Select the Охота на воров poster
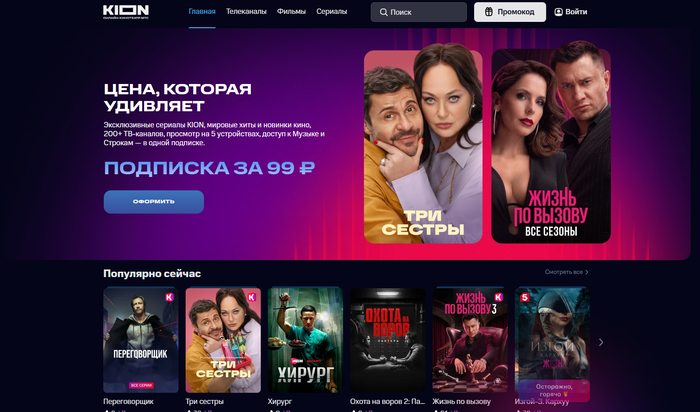Image resolution: width=700 pixels, height=412 pixels. coord(388,340)
